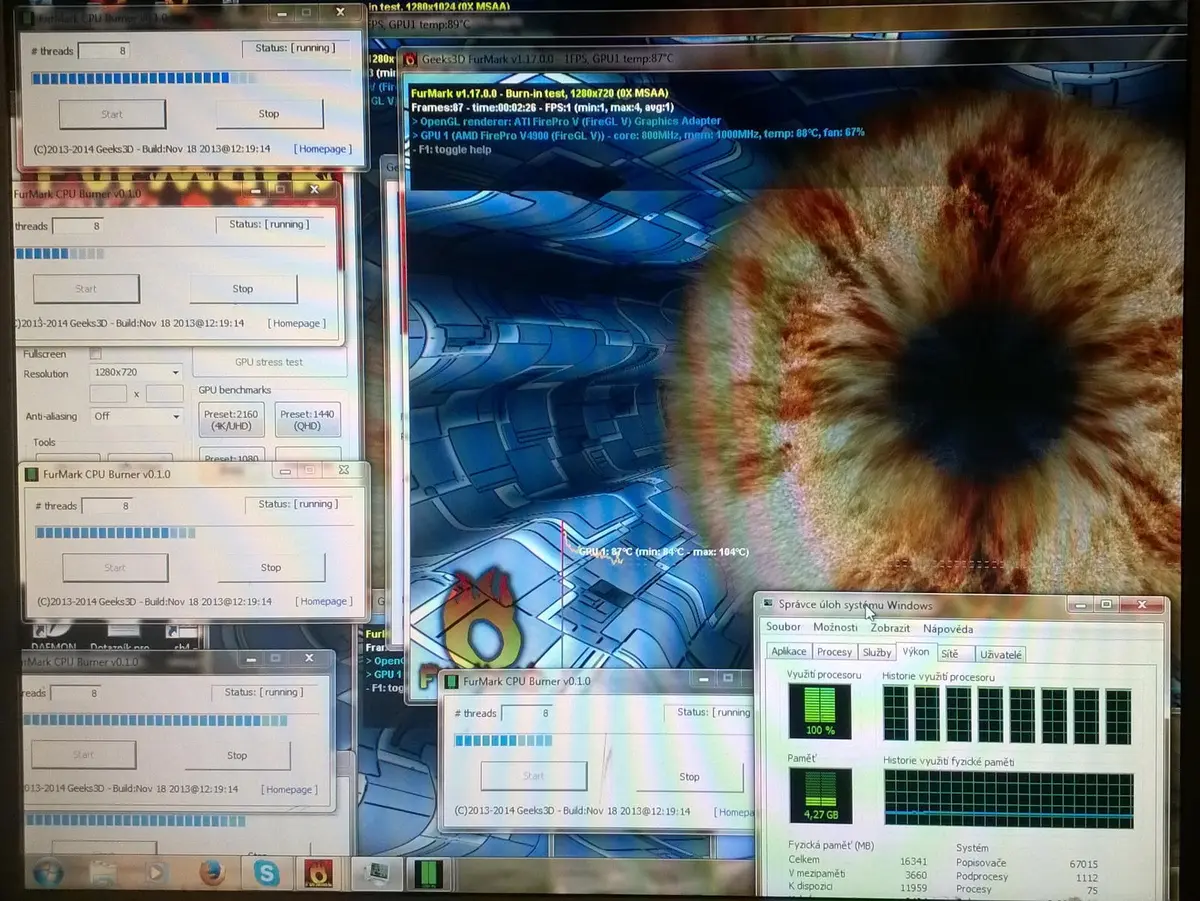Click the GPU stress test button

coord(269,362)
